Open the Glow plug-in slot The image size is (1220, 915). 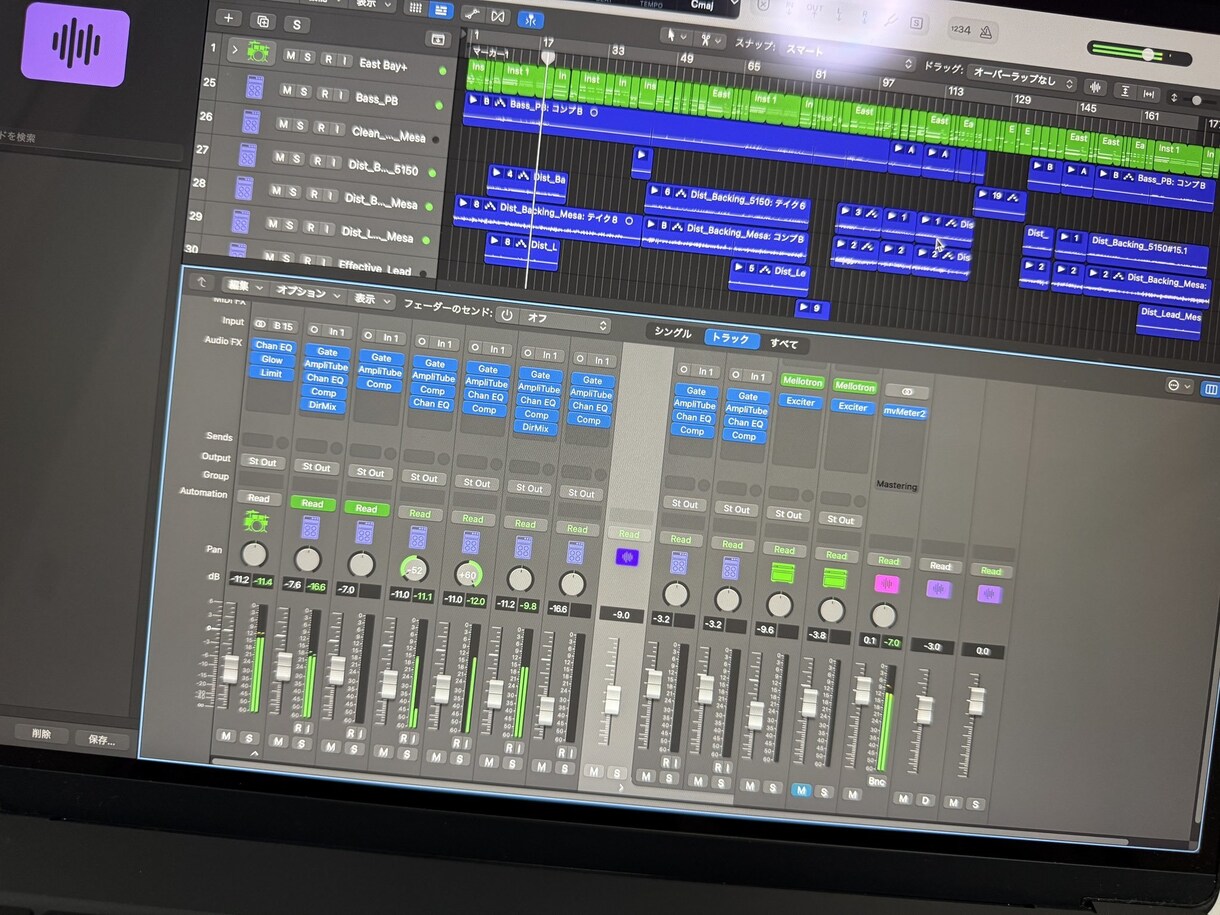[272, 360]
